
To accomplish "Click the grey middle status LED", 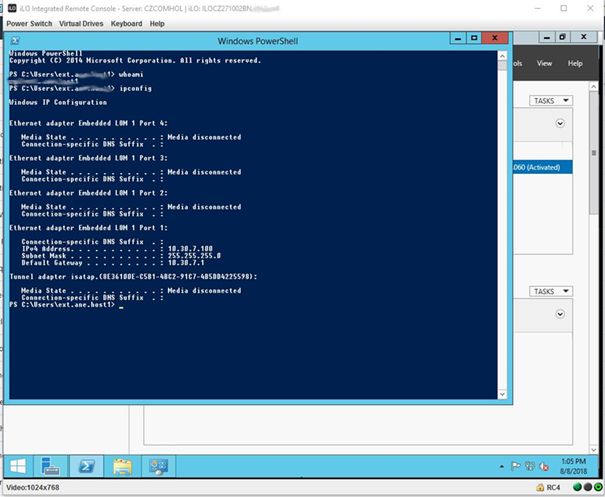I will coord(588,487).
